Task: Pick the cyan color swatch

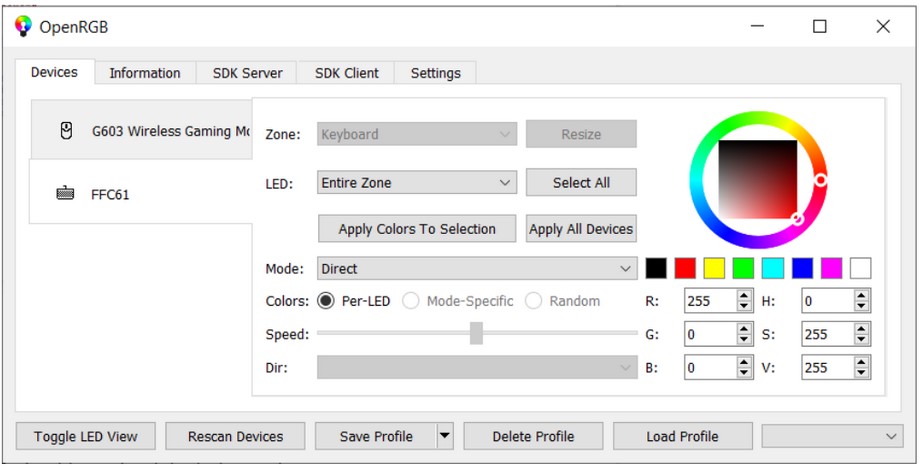Action: point(773,268)
